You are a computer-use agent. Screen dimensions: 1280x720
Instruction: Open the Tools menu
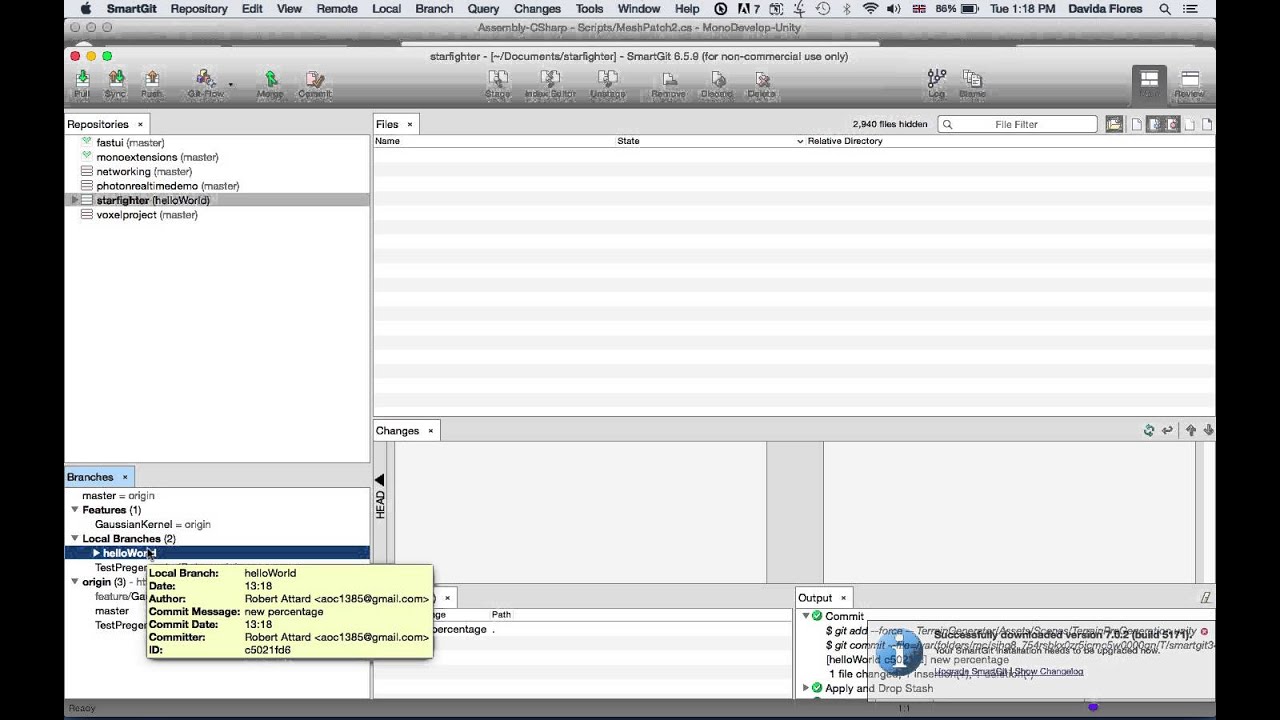point(589,9)
